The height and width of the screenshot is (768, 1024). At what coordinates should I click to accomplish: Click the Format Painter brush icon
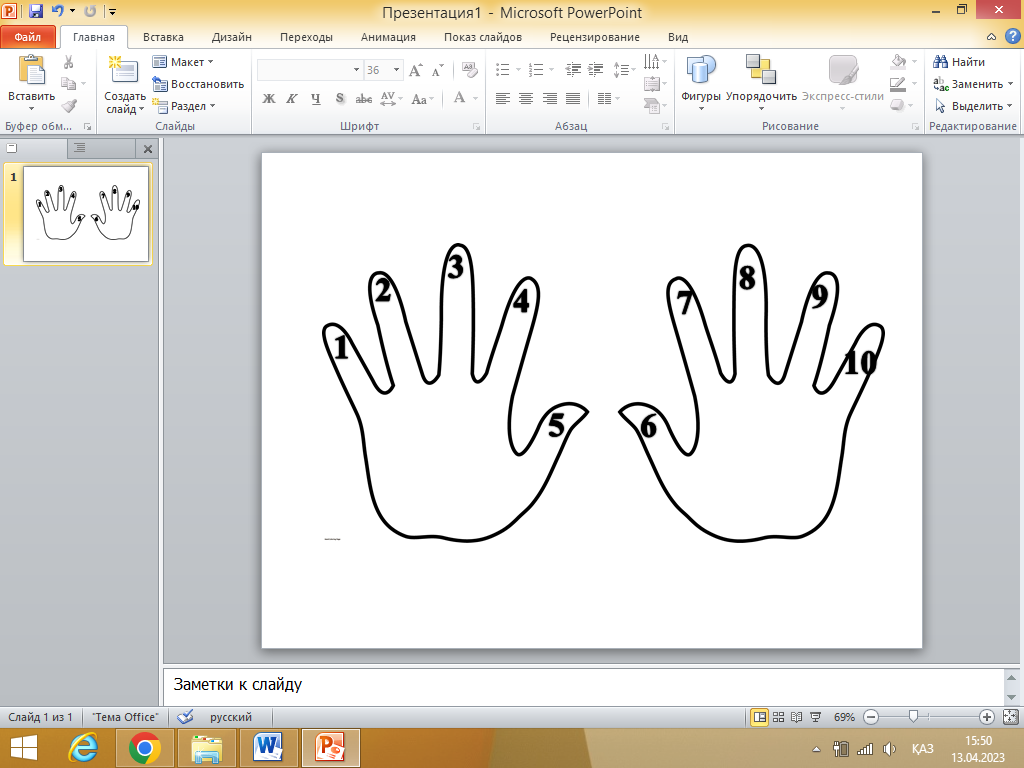68,105
